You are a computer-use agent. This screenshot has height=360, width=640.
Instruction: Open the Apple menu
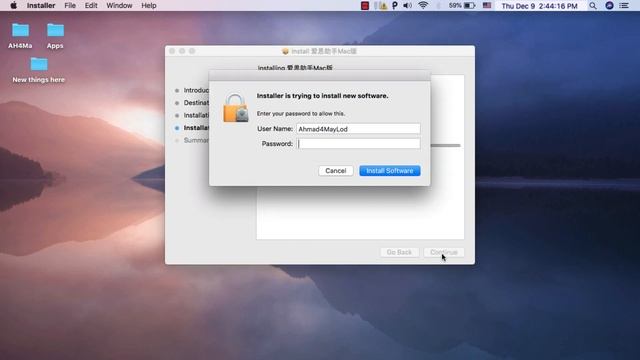click(13, 5)
